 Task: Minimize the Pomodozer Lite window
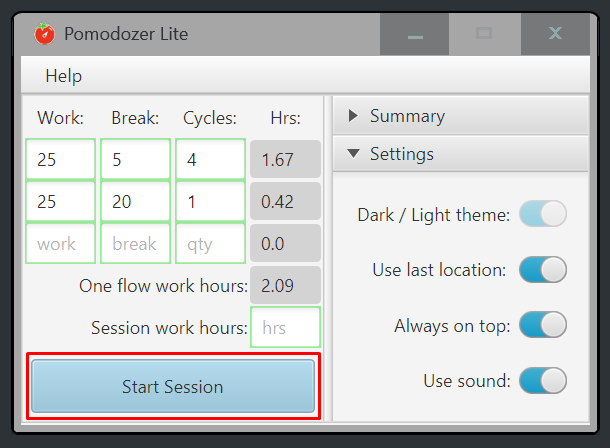[x=415, y=35]
